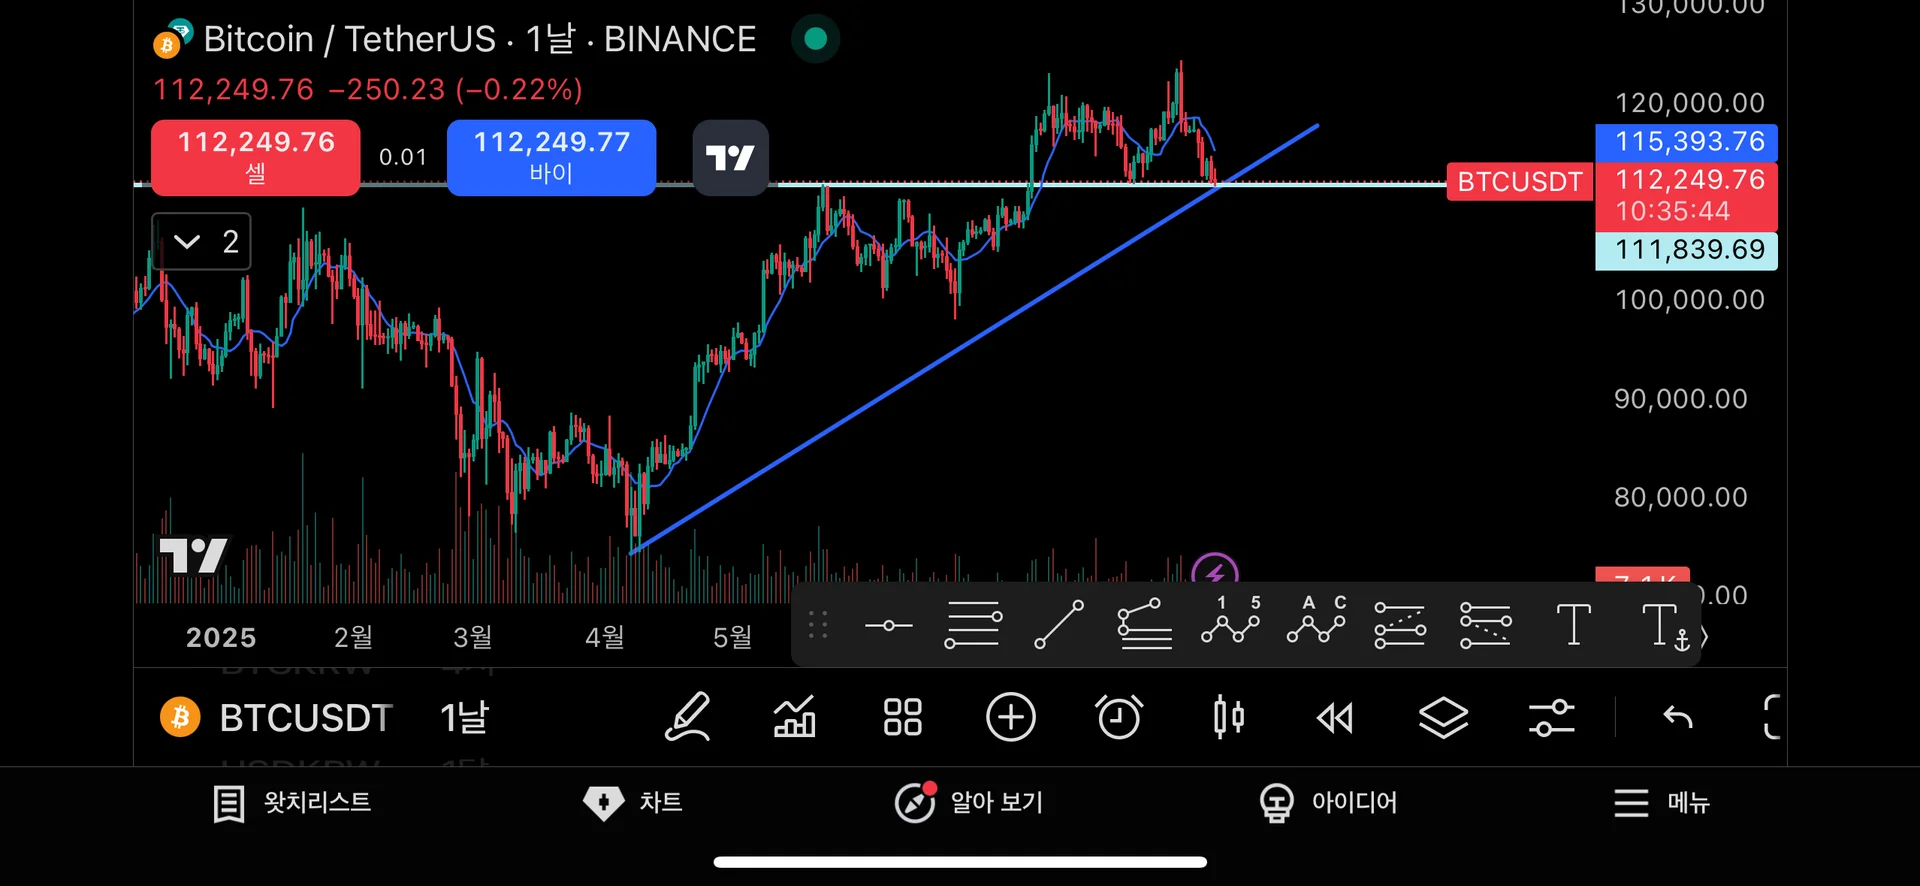Open the layers object tree icon
The width and height of the screenshot is (1920, 886).
[x=1443, y=717]
